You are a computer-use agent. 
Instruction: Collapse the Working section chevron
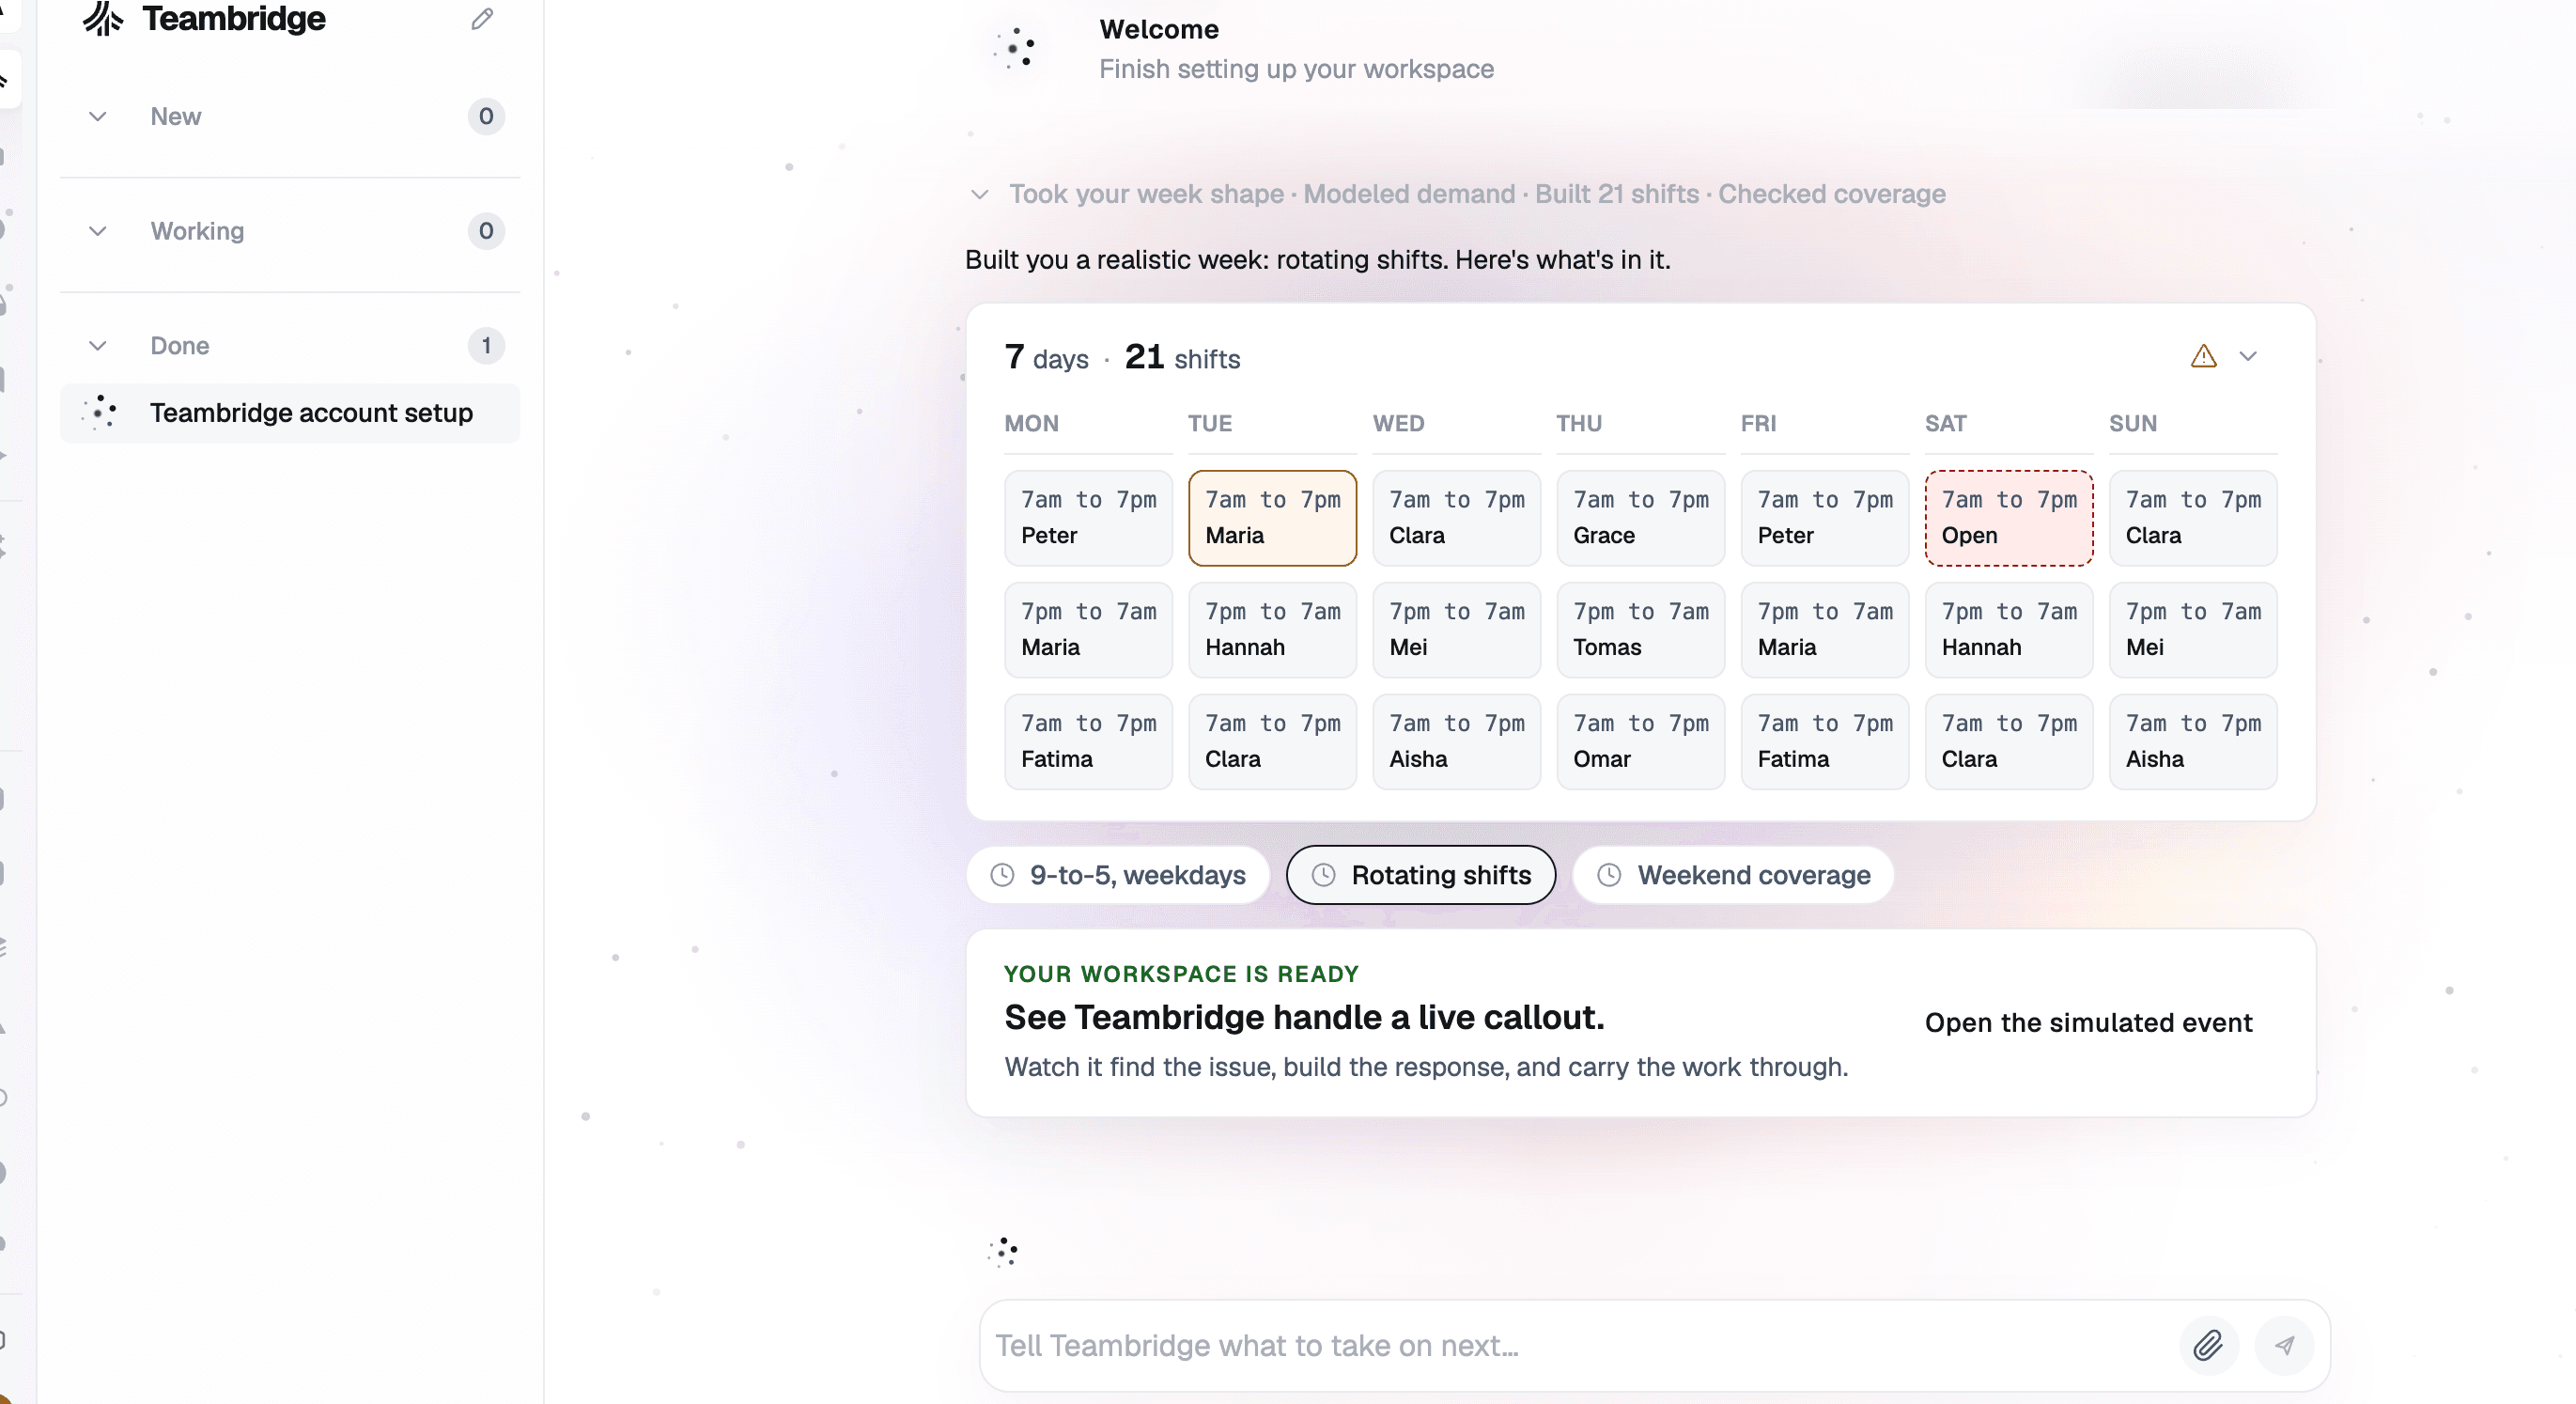click(98, 232)
